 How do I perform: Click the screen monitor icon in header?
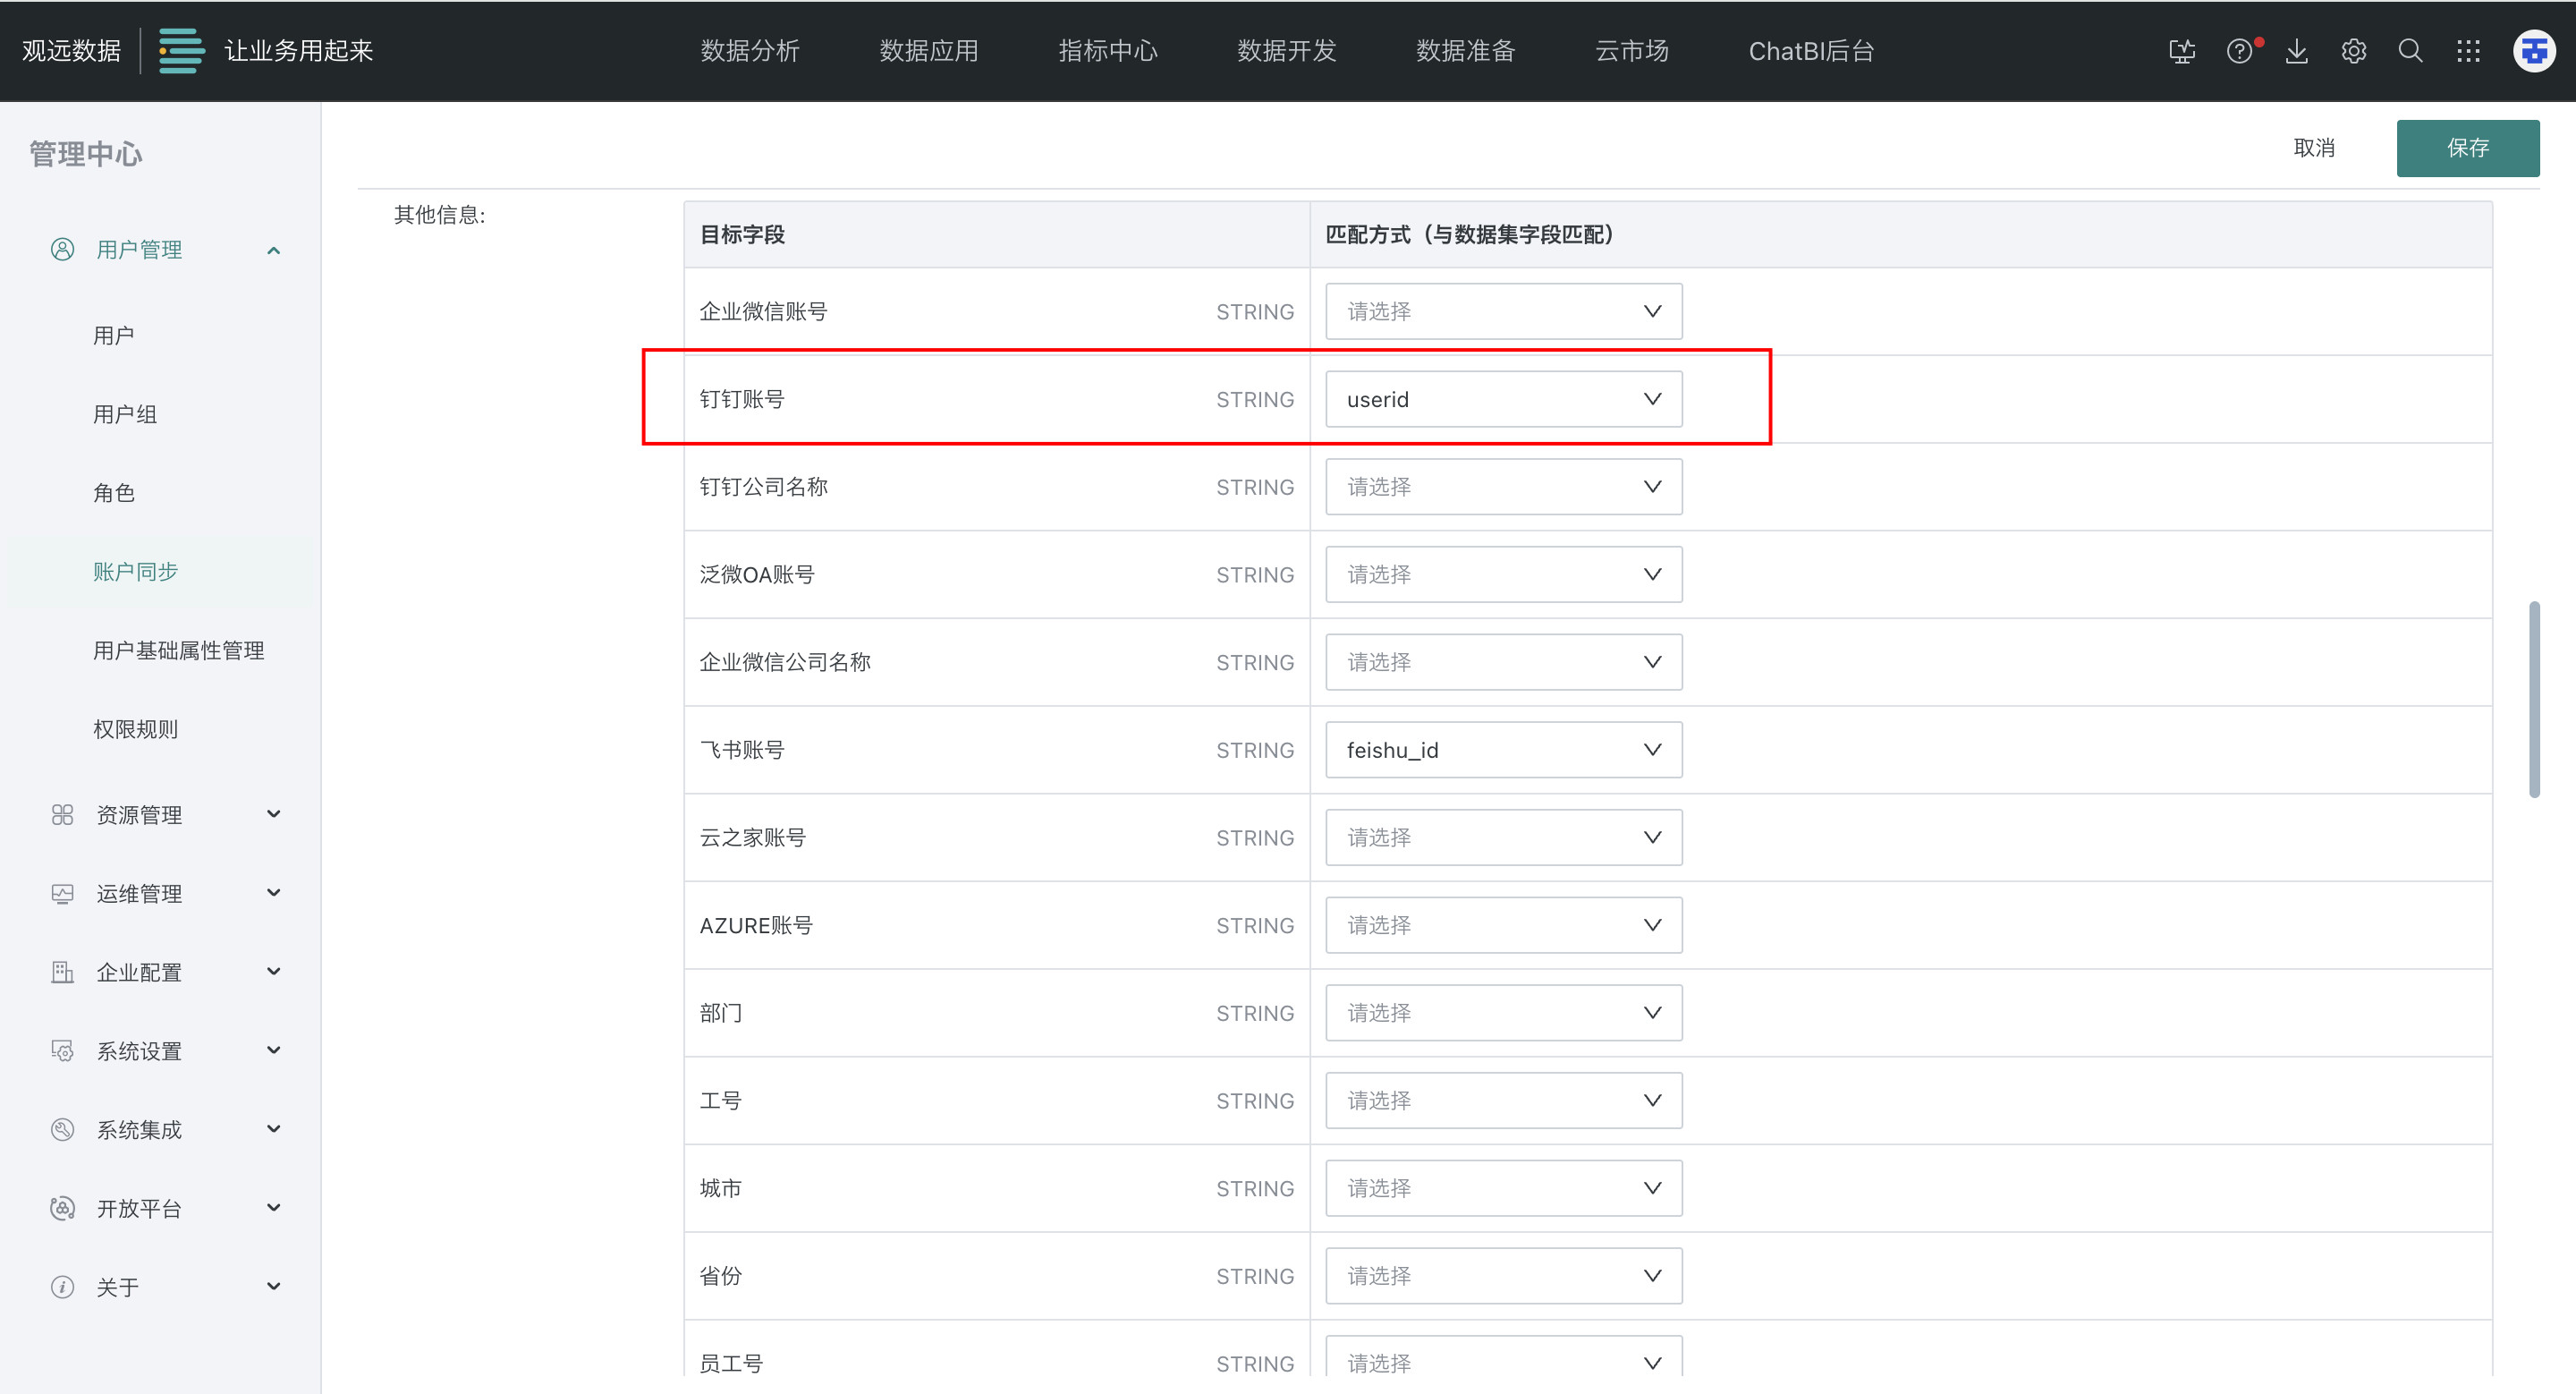[x=2182, y=51]
